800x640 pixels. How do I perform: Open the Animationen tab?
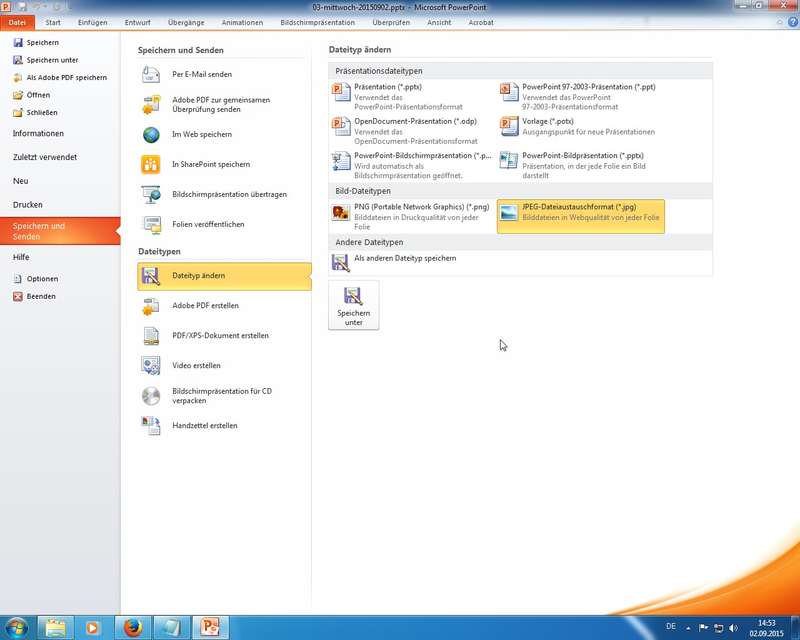pyautogui.click(x=242, y=22)
